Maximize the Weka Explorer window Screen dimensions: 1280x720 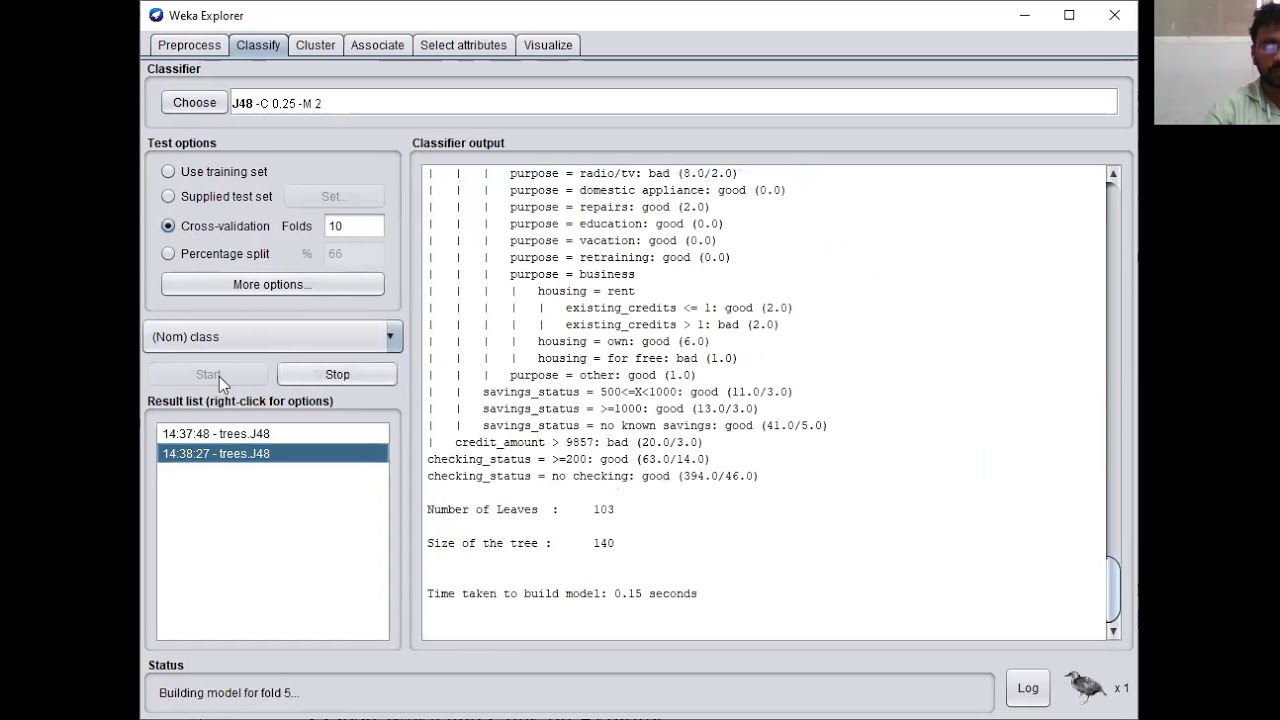(x=1069, y=15)
